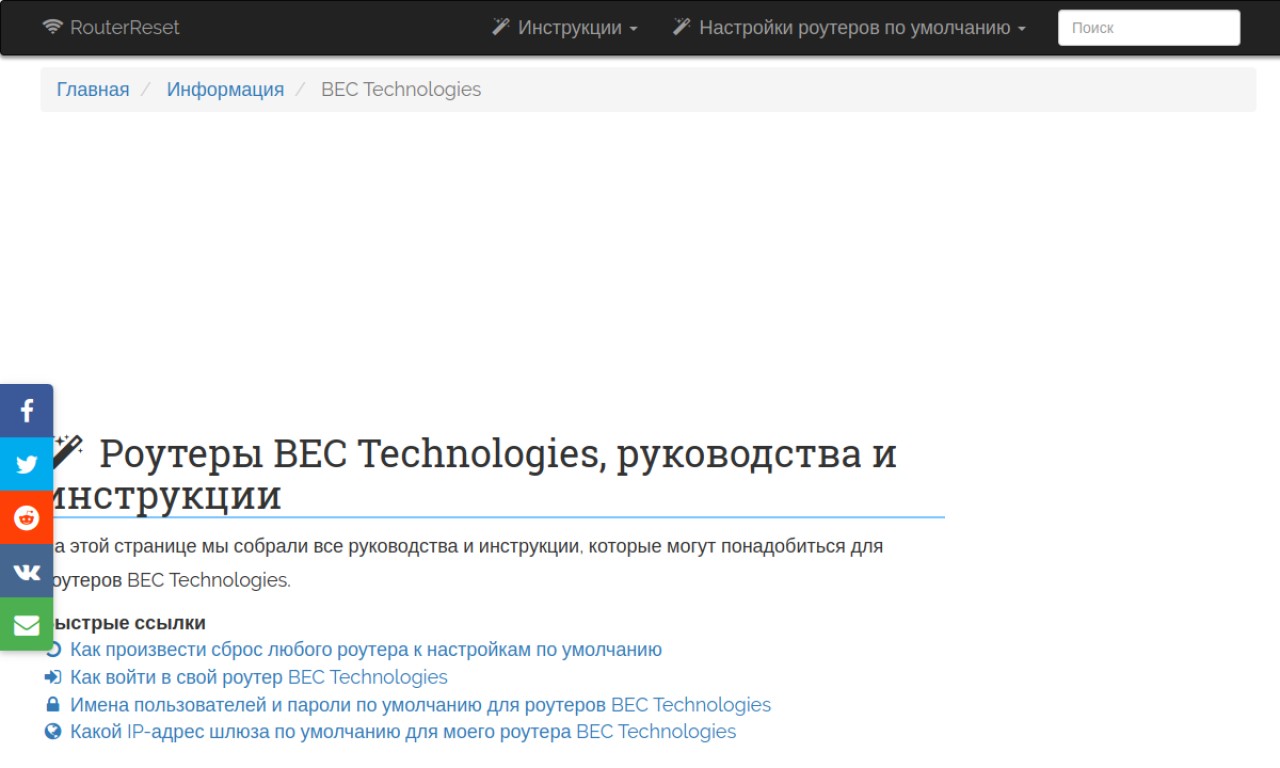Share page via email icon
1280x768 pixels.
coord(26,625)
